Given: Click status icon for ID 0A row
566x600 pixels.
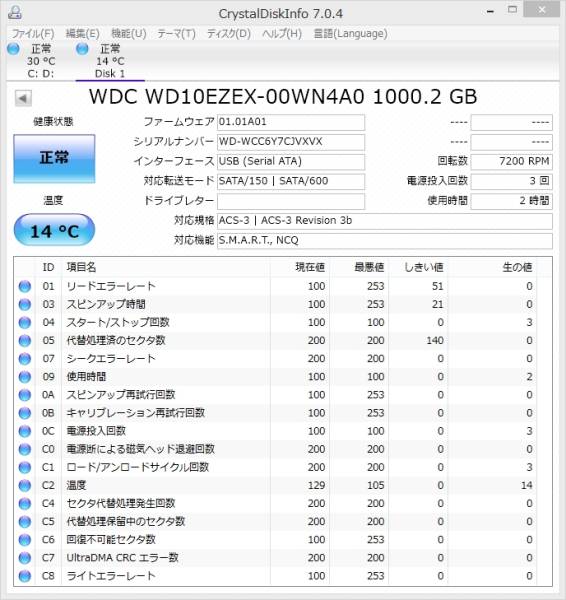Looking at the screenshot, I should click(25, 395).
